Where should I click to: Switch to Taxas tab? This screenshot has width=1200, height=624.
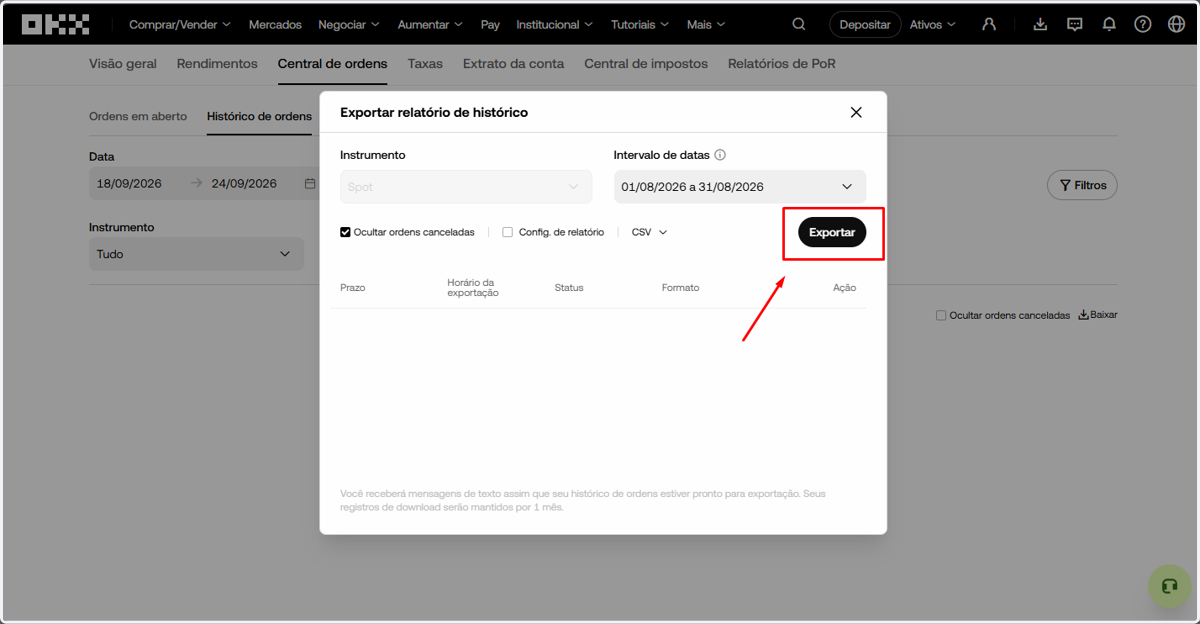(425, 63)
